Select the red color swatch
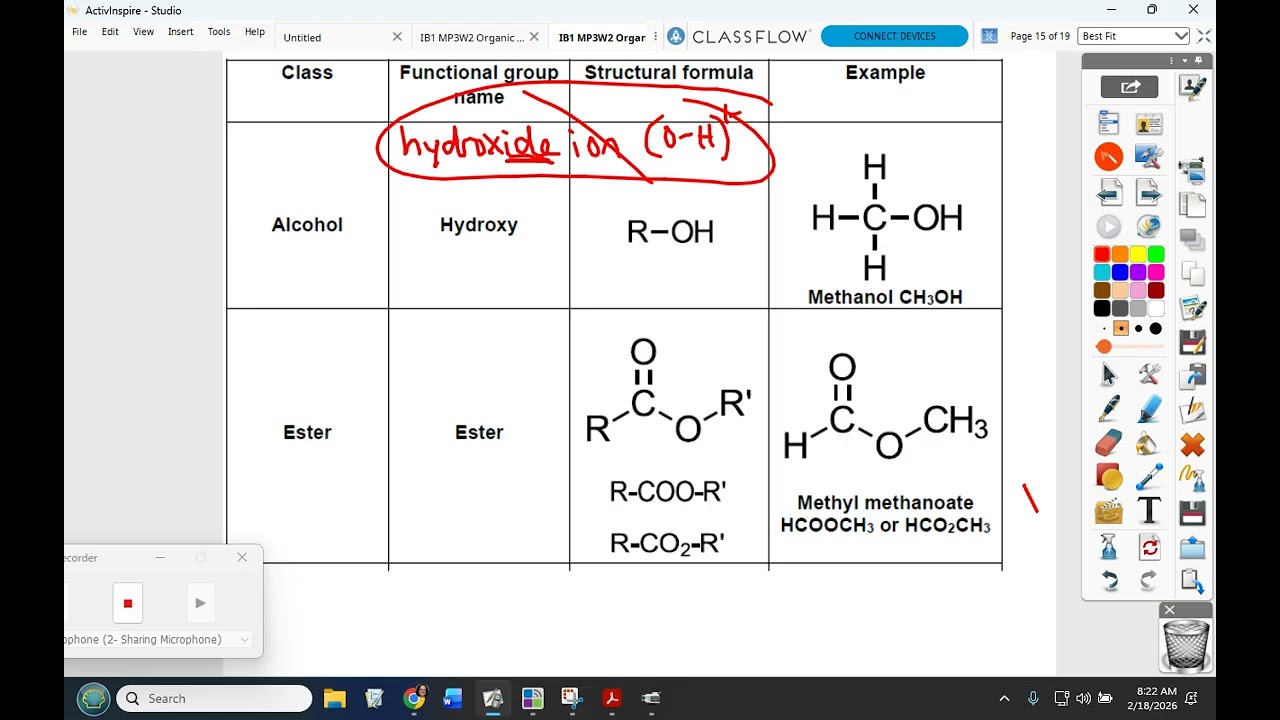Image resolution: width=1280 pixels, height=720 pixels. [x=1102, y=254]
